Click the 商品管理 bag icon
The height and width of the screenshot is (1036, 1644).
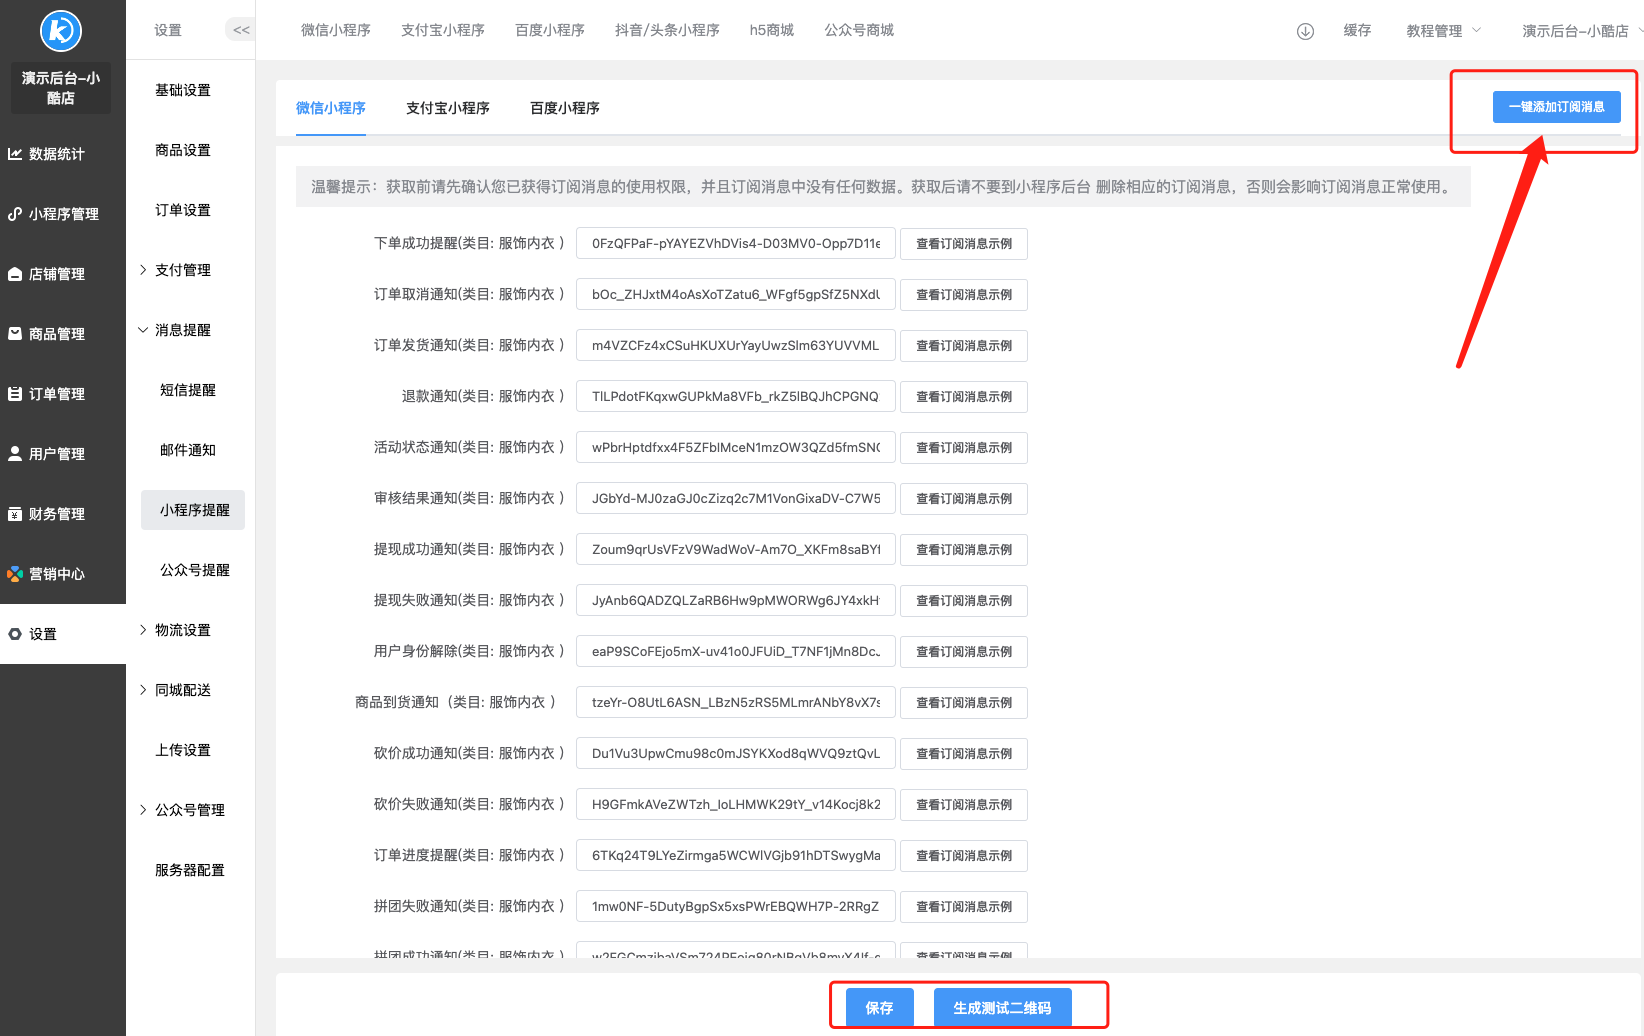(15, 334)
